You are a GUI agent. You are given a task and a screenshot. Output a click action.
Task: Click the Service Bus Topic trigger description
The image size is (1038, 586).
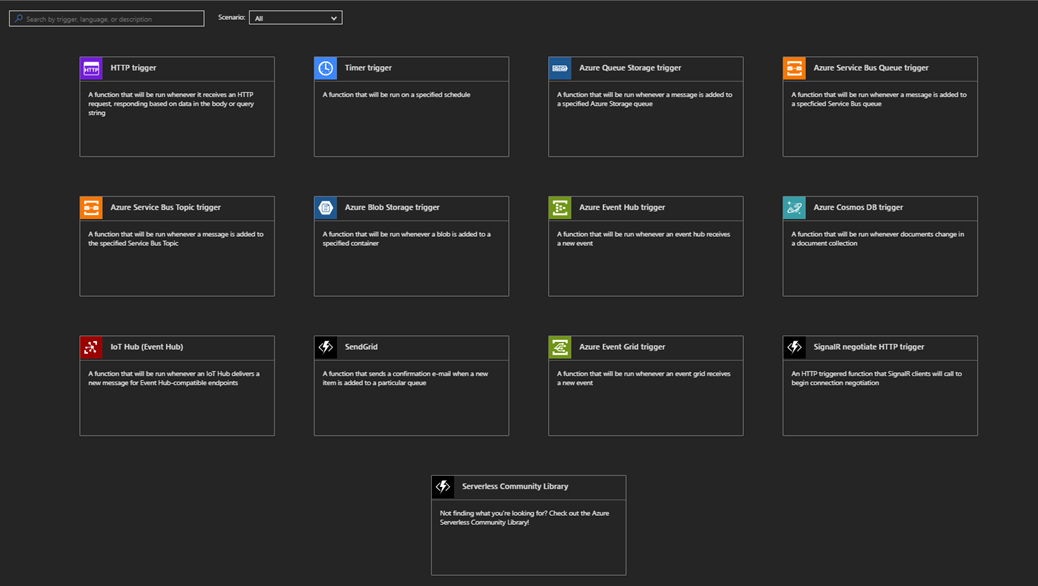(x=175, y=239)
